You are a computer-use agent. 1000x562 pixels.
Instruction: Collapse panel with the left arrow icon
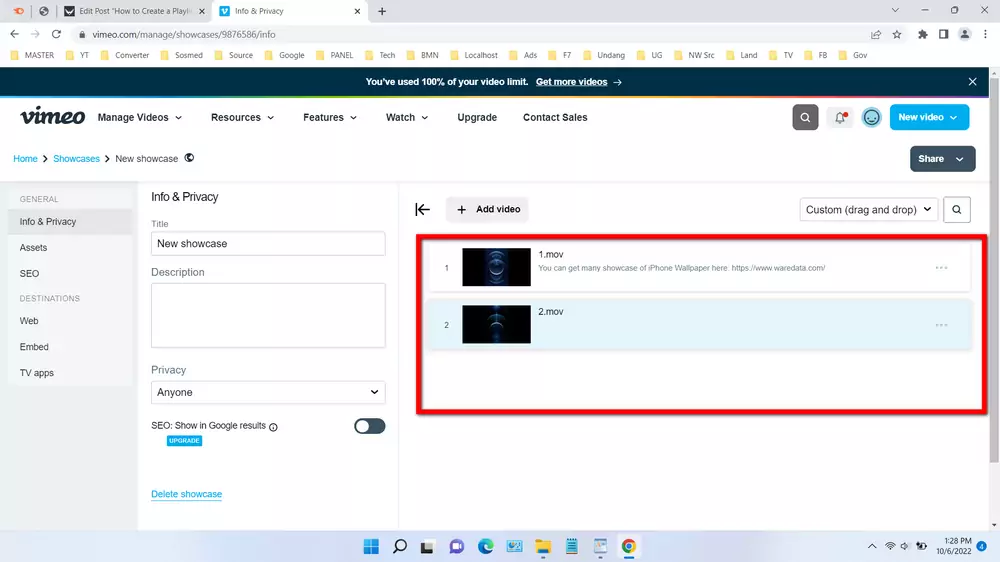point(422,209)
